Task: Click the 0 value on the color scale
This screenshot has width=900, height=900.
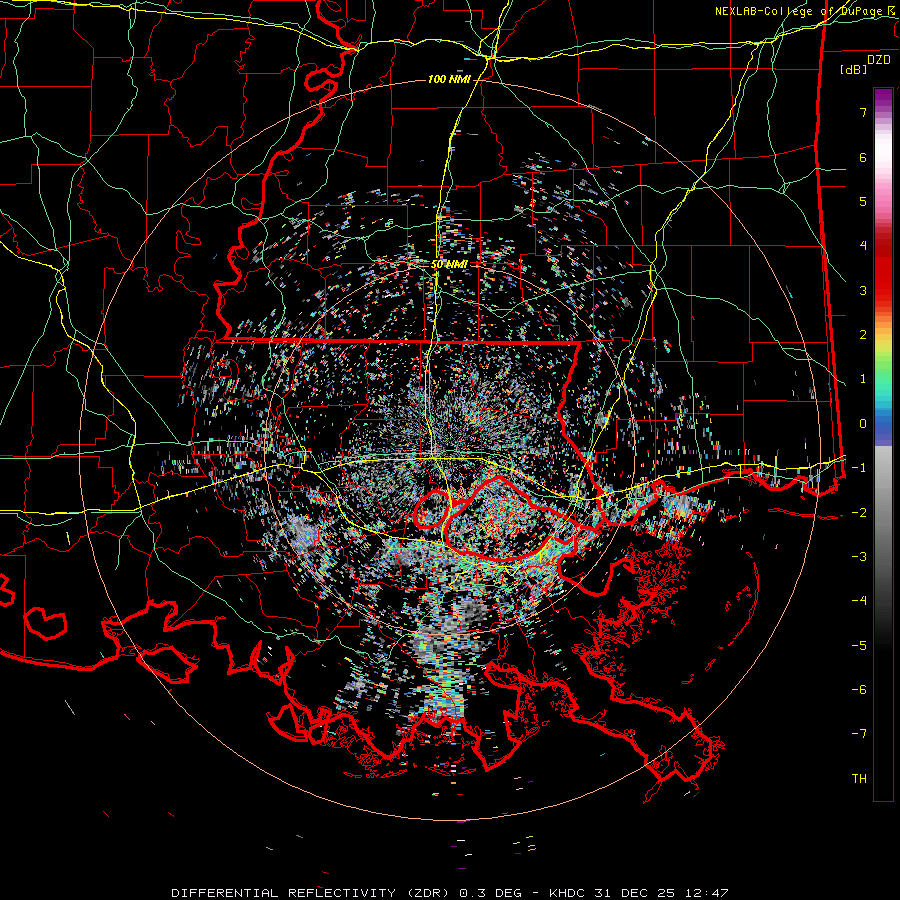Action: point(863,424)
